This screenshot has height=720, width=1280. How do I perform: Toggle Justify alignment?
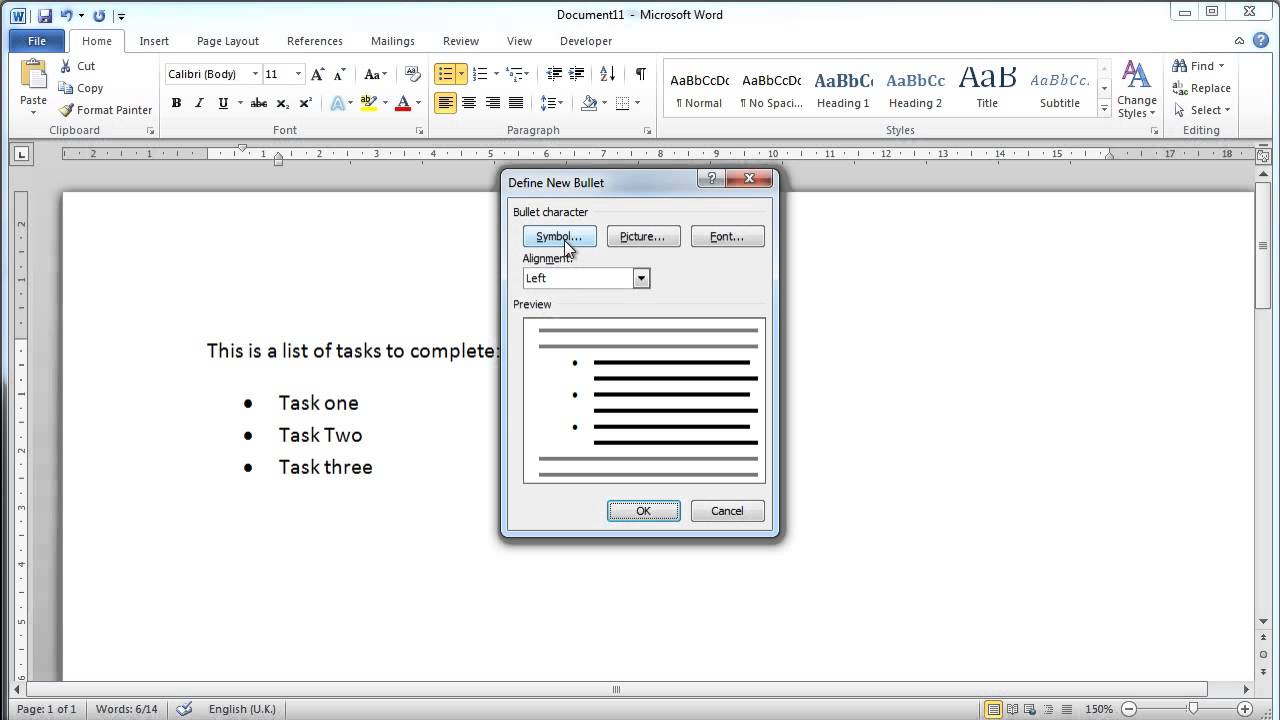click(x=516, y=103)
